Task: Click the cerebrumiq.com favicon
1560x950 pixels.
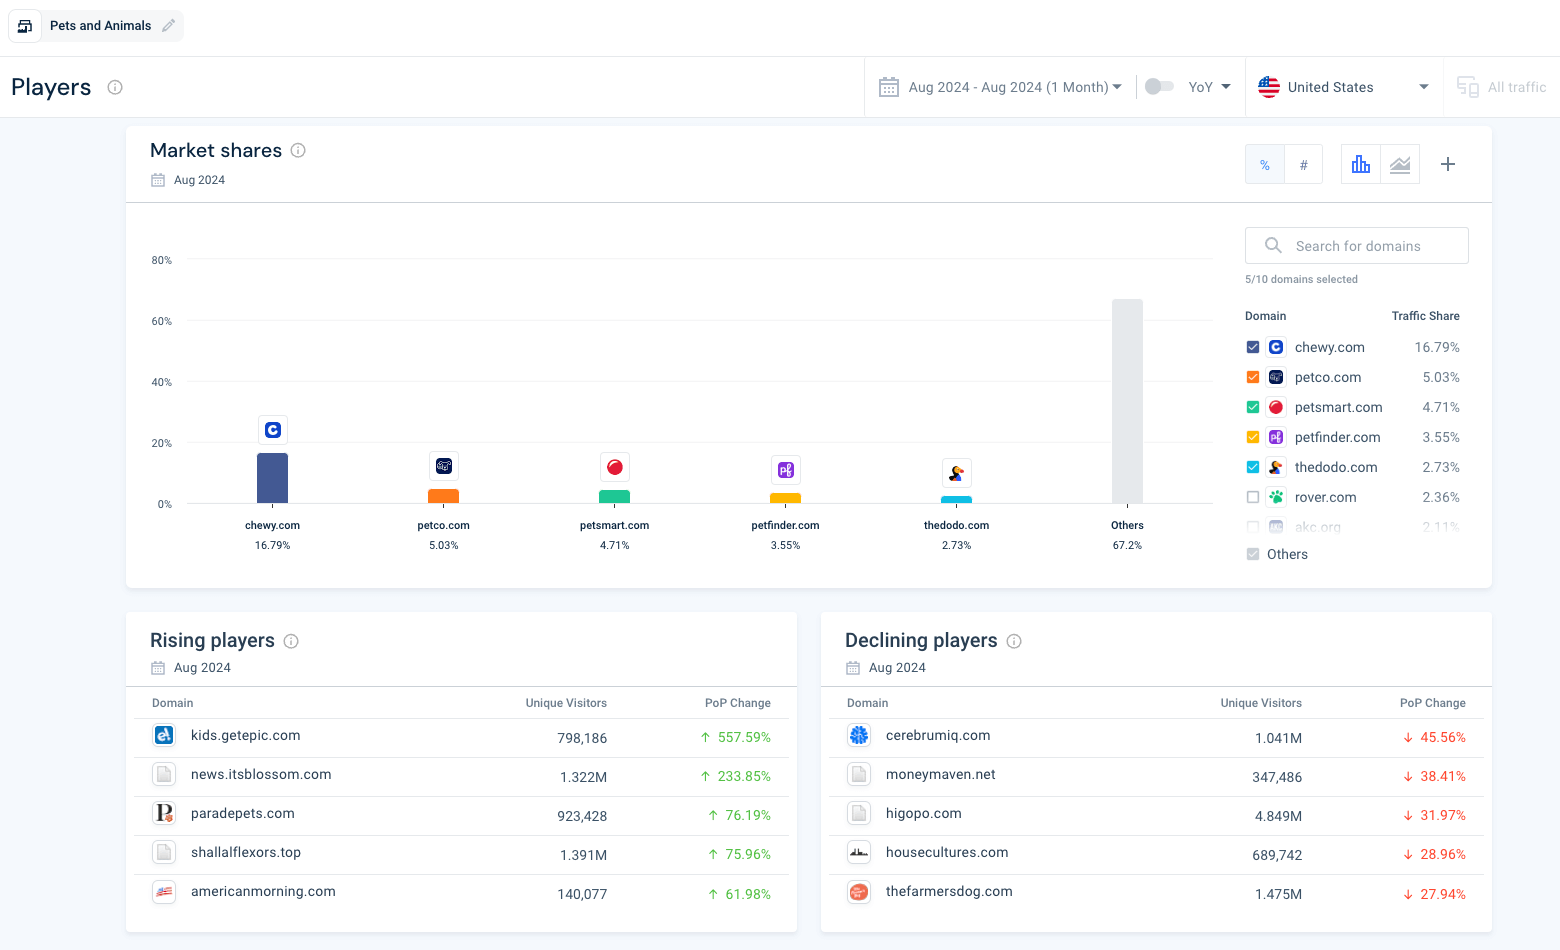Action: tap(859, 735)
